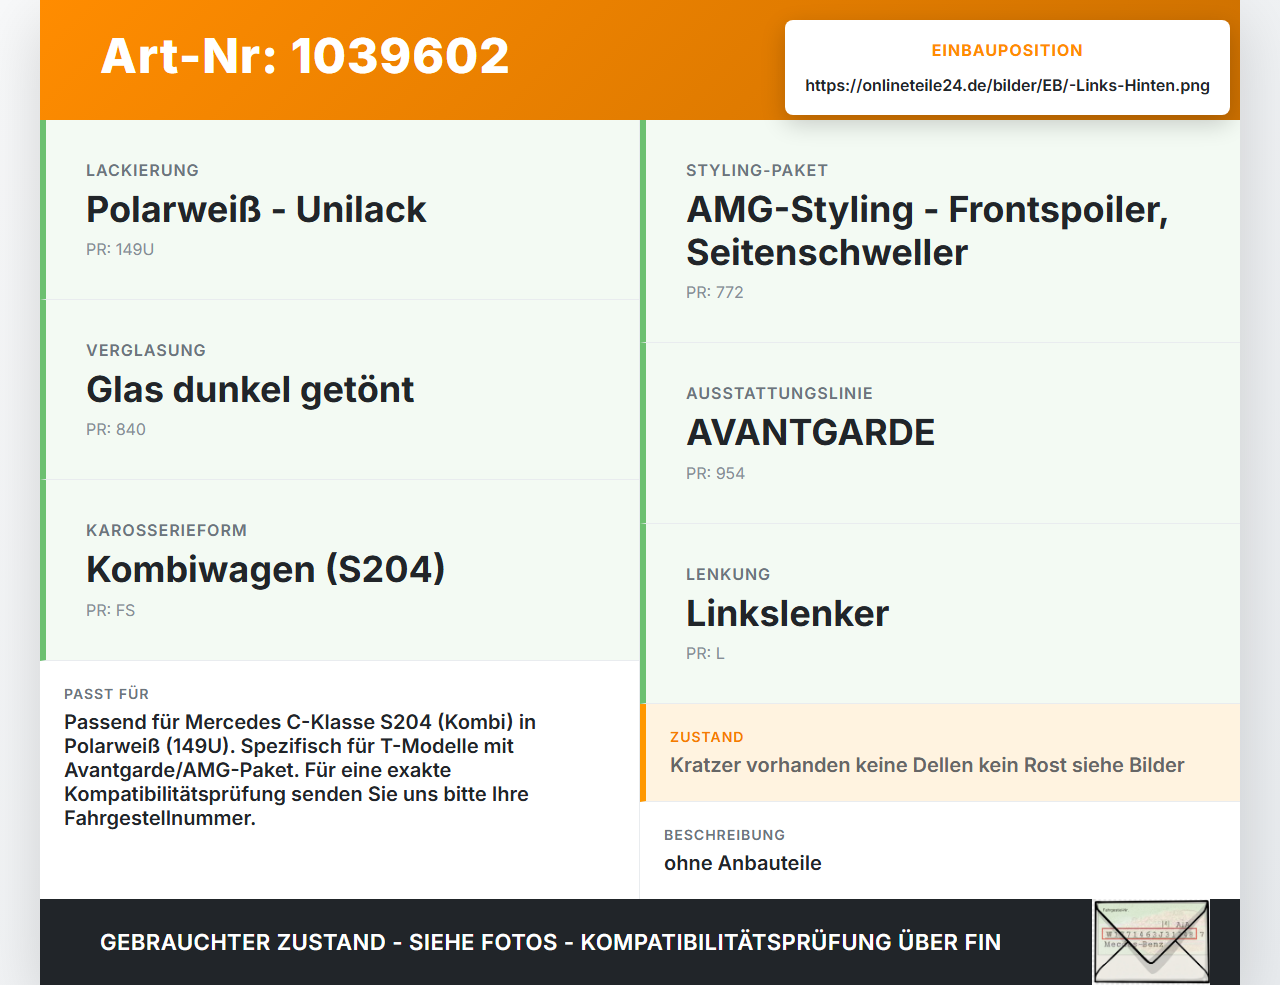Viewport: 1280px width, 985px height.
Task: Click the PR: 840 code
Action: coord(116,430)
